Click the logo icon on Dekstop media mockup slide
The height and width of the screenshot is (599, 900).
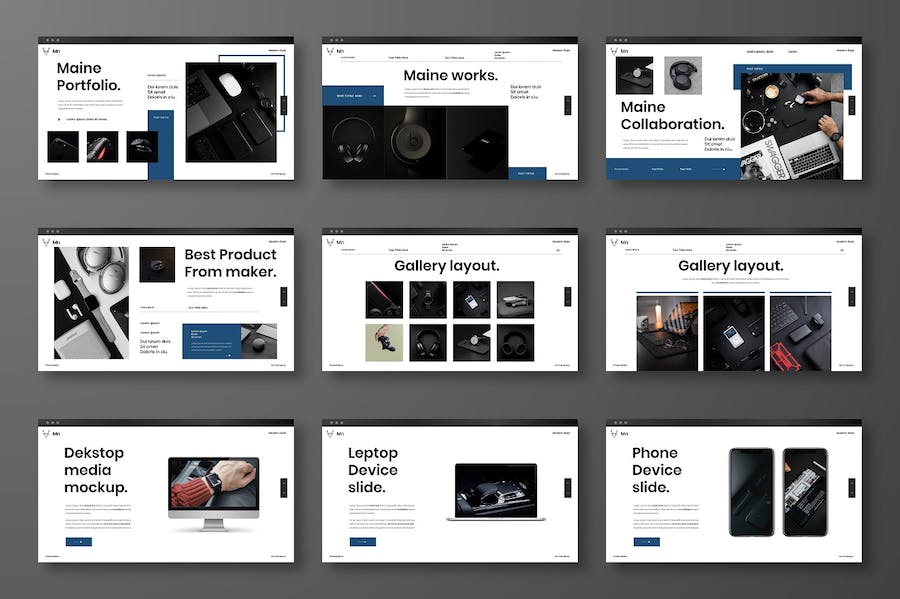point(45,433)
